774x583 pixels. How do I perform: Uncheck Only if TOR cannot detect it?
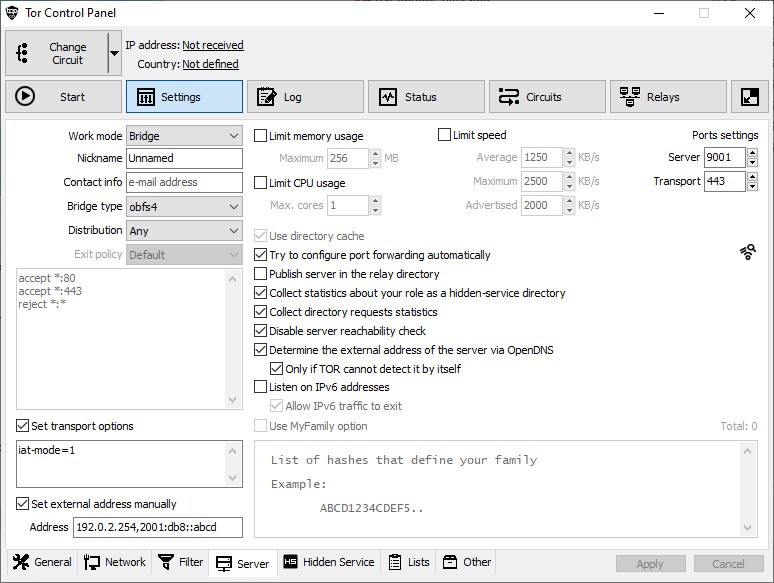pos(276,368)
